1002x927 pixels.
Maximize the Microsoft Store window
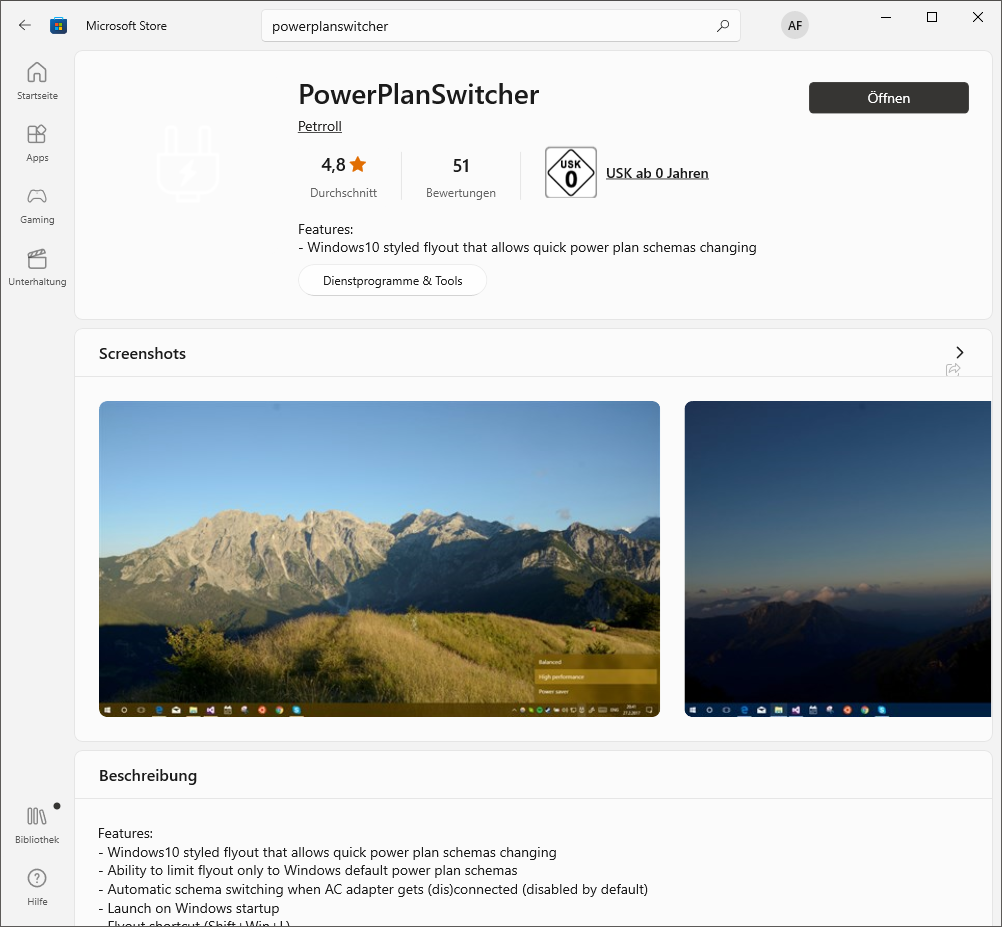coord(932,17)
